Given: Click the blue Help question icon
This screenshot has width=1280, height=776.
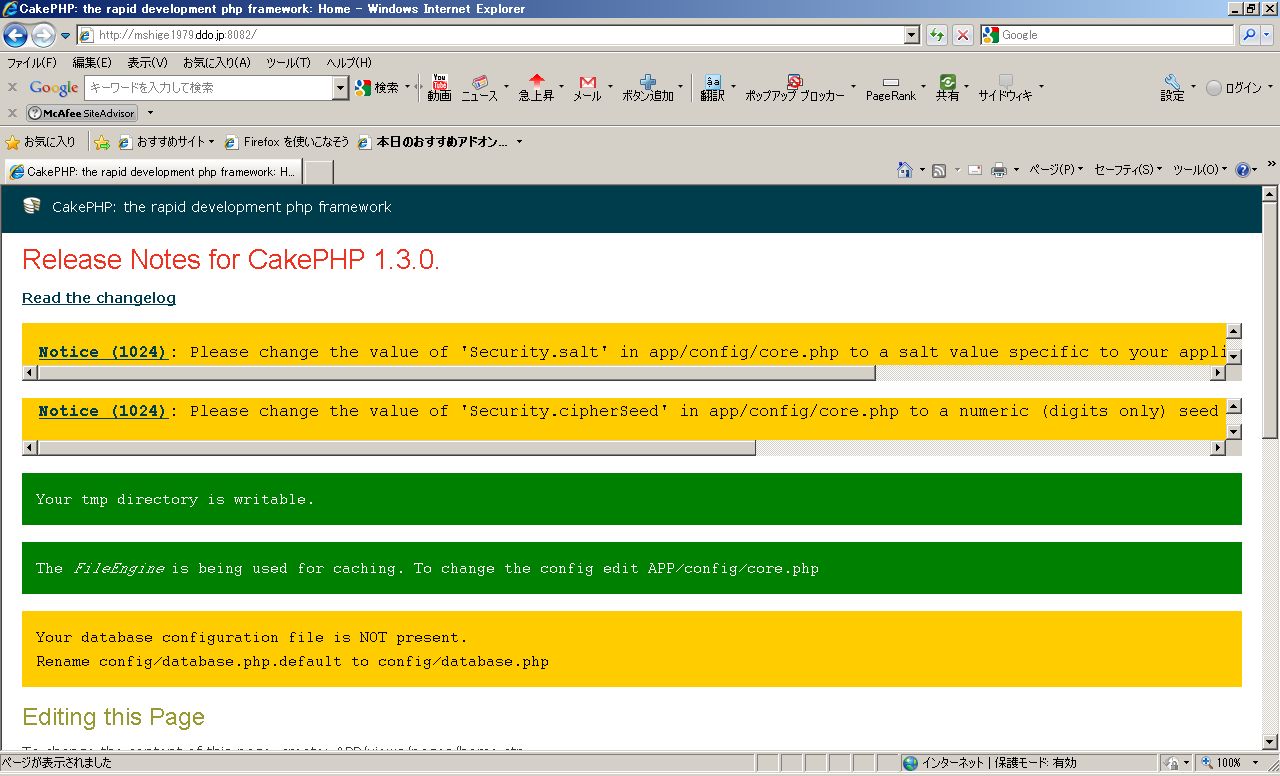Looking at the screenshot, I should [1243, 170].
